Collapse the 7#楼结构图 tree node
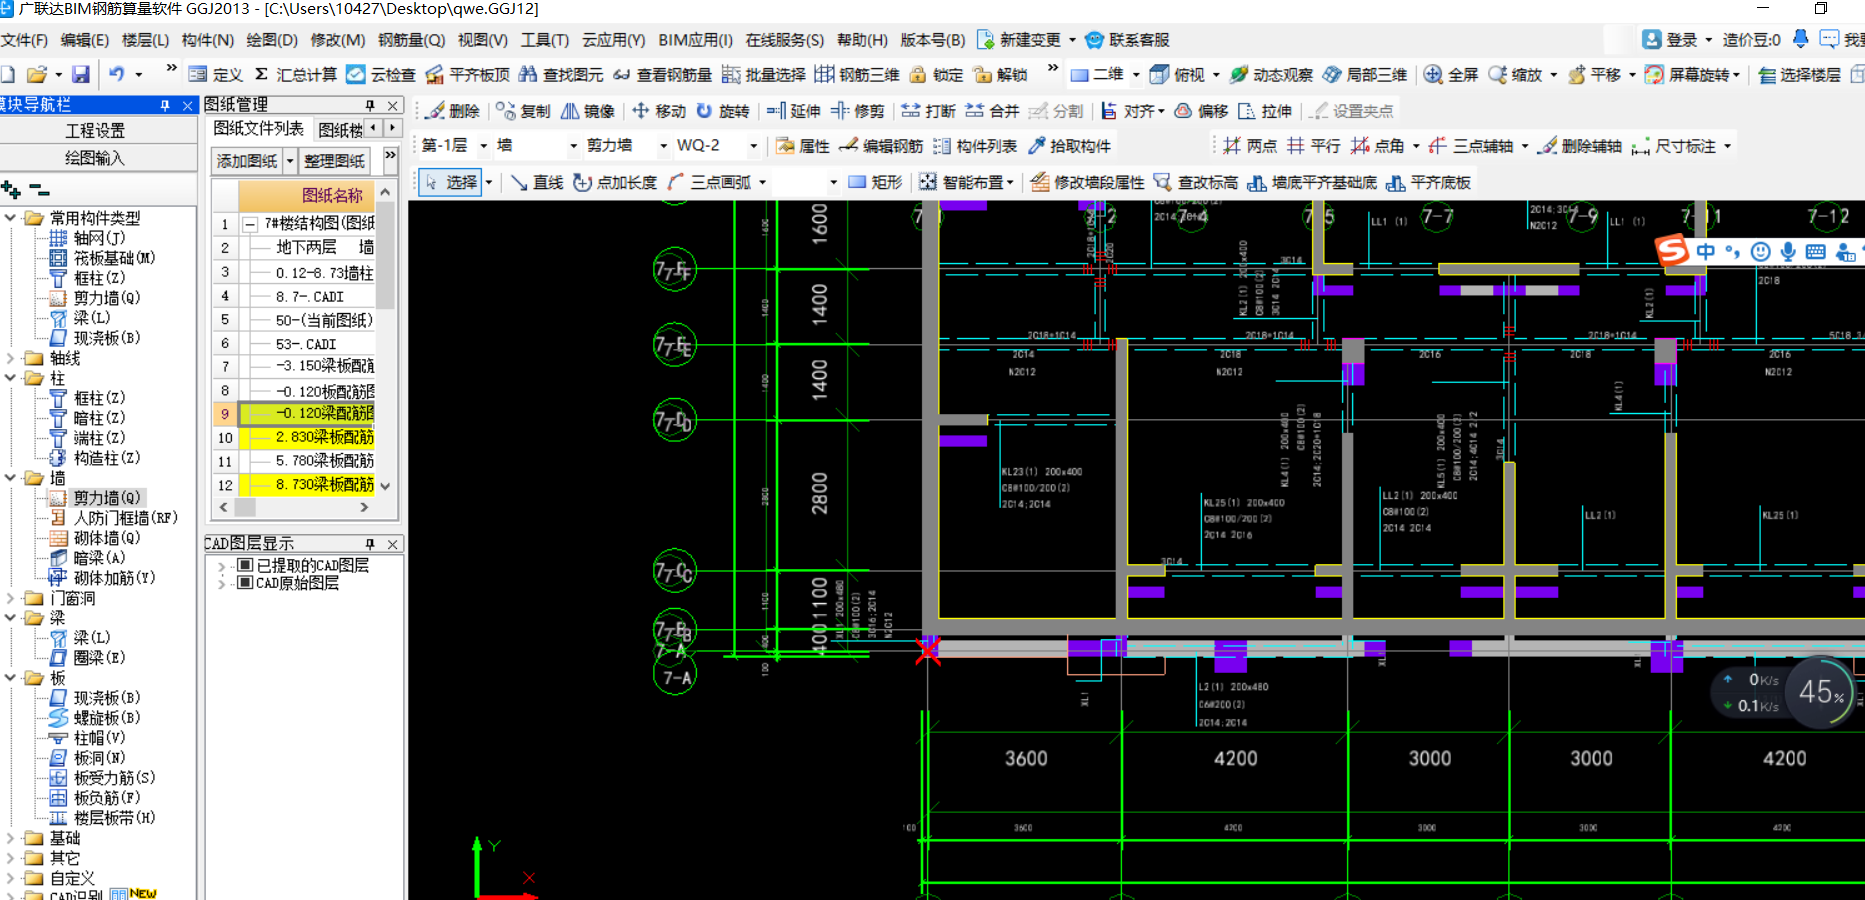 pos(250,224)
